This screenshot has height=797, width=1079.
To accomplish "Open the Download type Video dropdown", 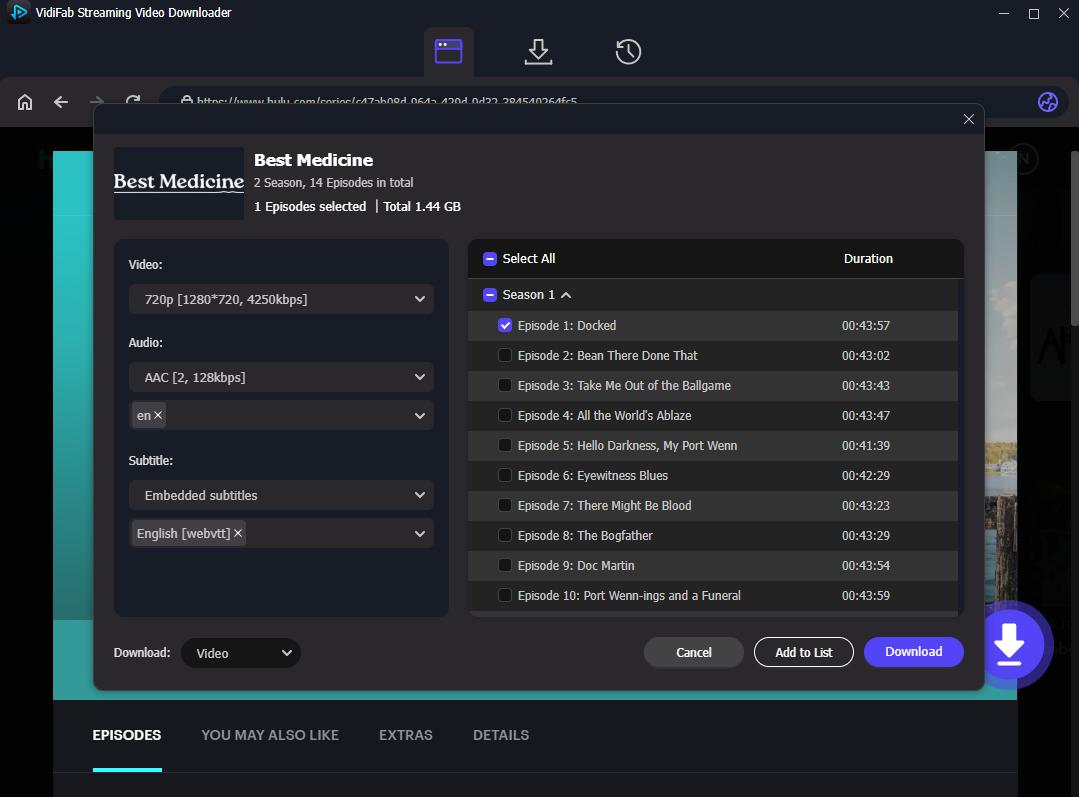I will pos(241,653).
